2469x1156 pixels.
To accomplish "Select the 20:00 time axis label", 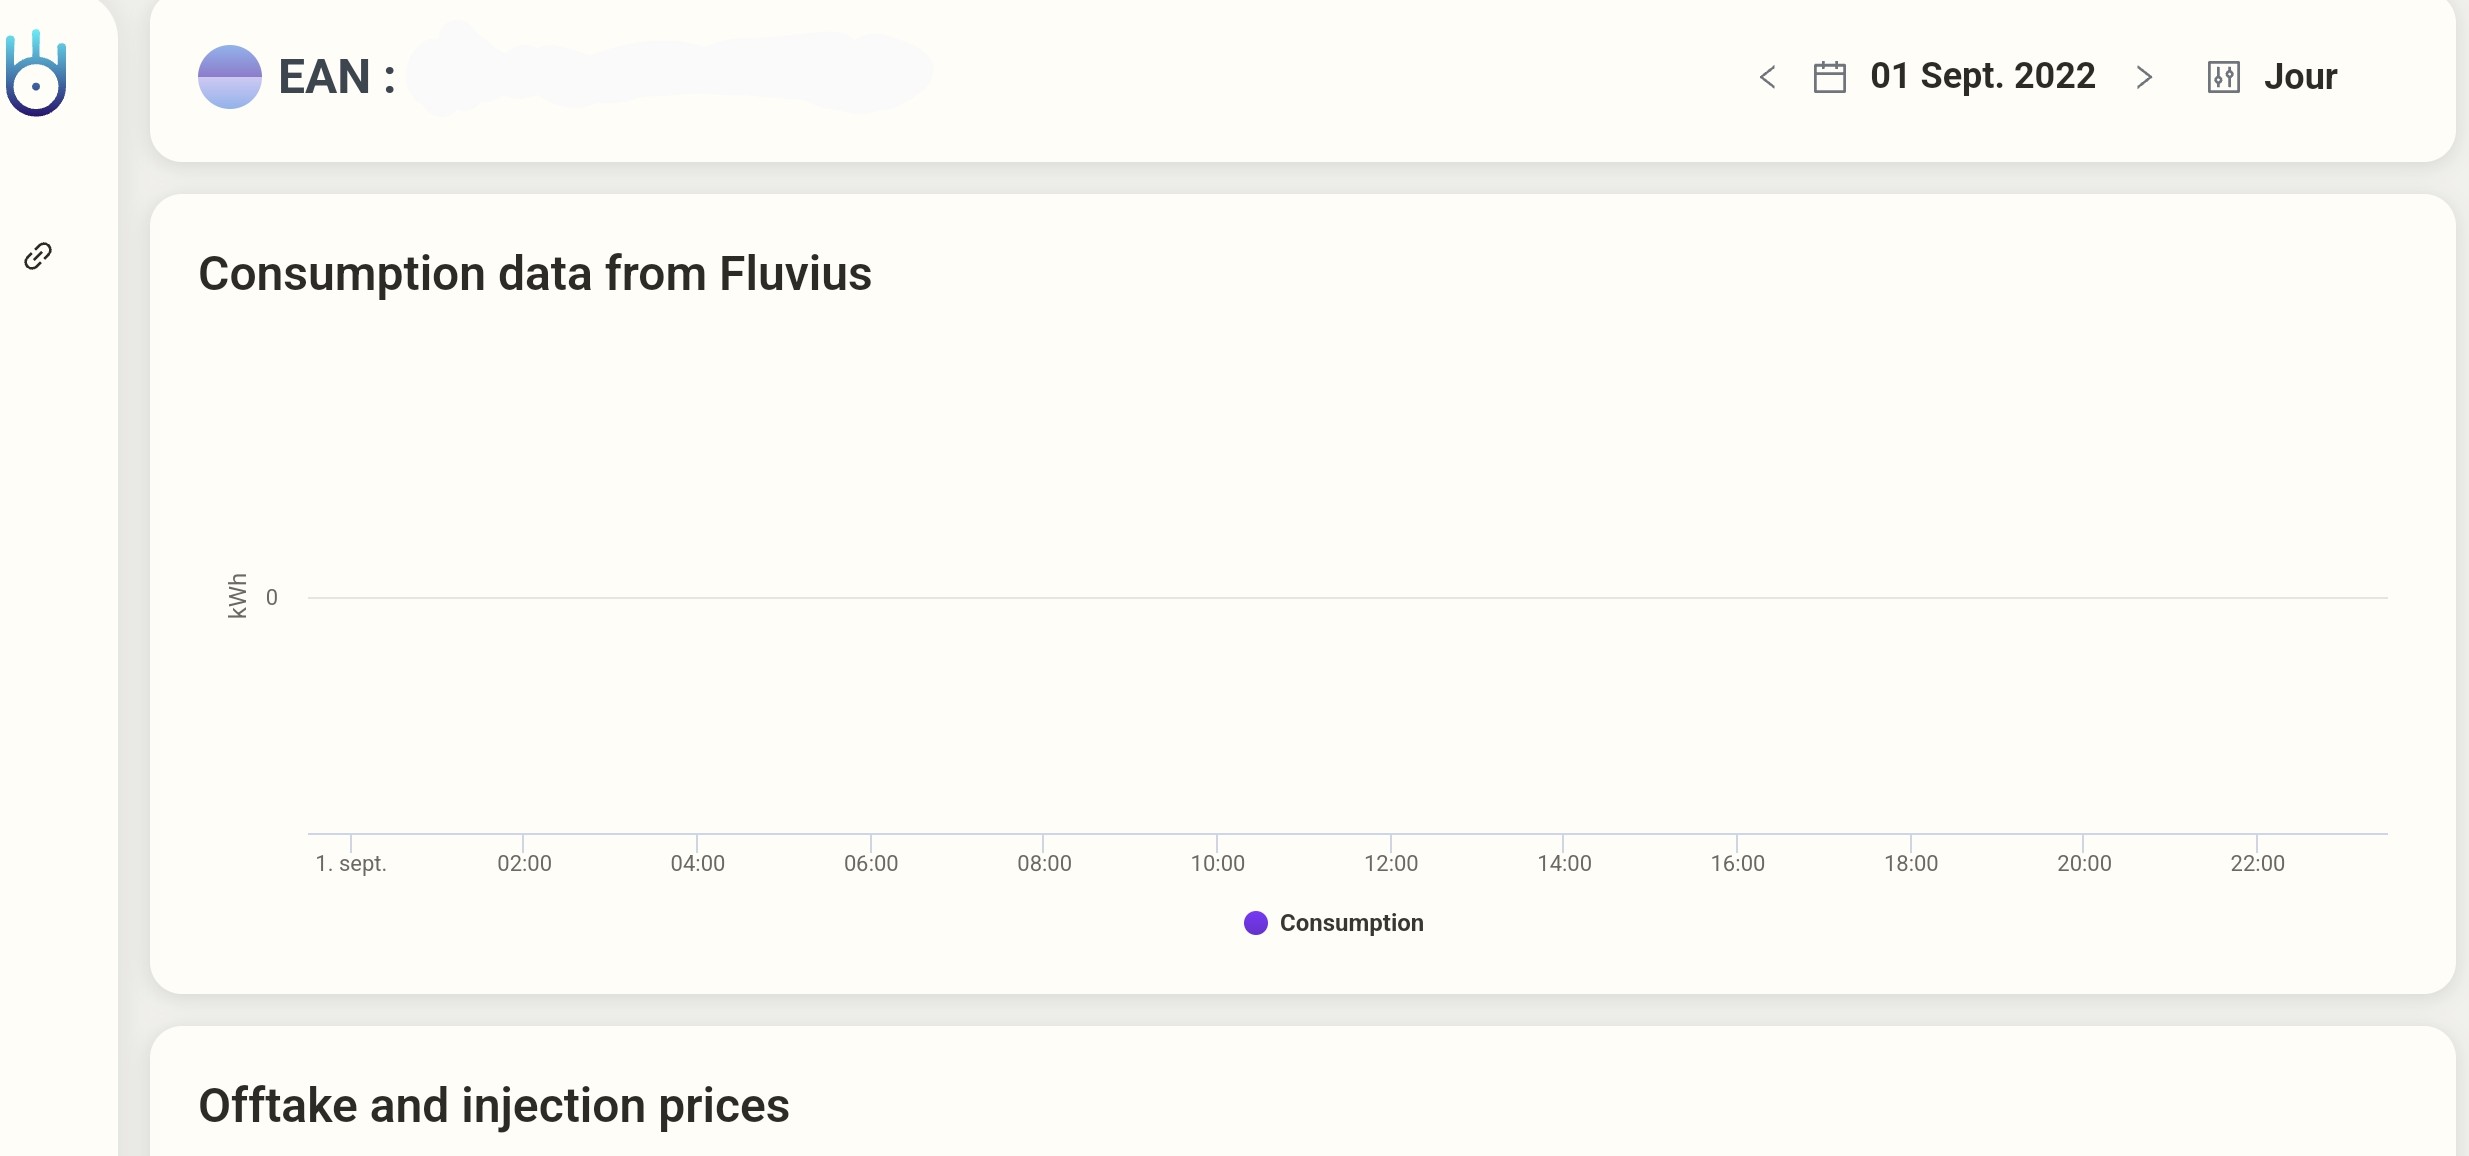I will click(x=2084, y=863).
